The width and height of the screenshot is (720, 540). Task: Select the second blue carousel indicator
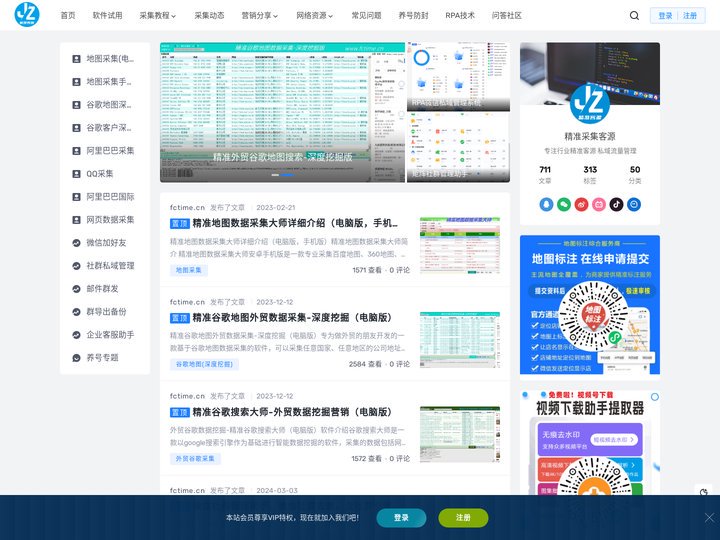click(287, 174)
